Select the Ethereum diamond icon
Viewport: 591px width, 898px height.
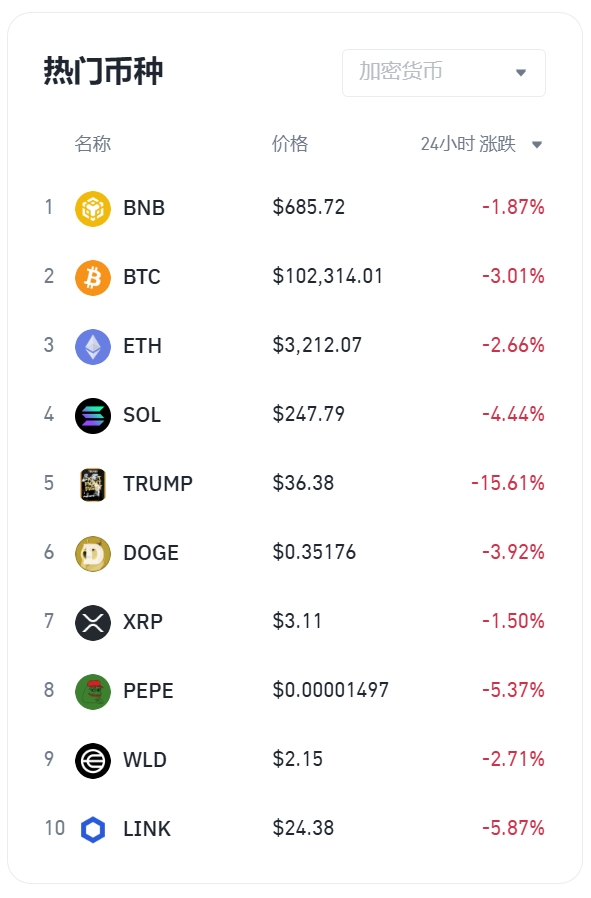[93, 346]
